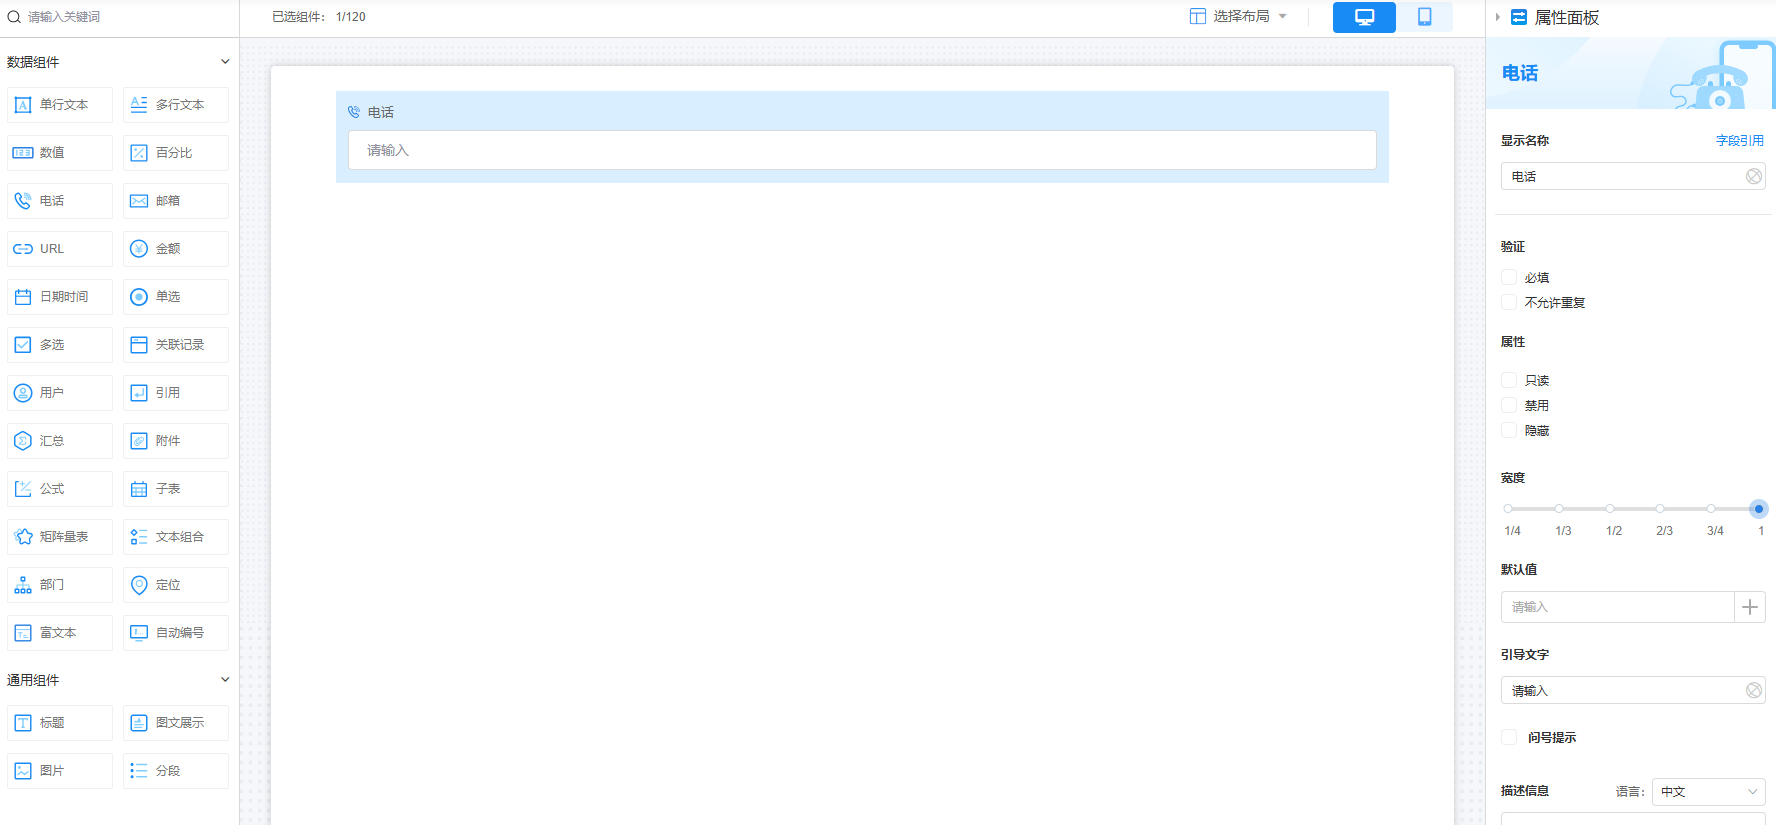Add the 电话 component from sidebar
1776x825 pixels.
[x=60, y=201]
